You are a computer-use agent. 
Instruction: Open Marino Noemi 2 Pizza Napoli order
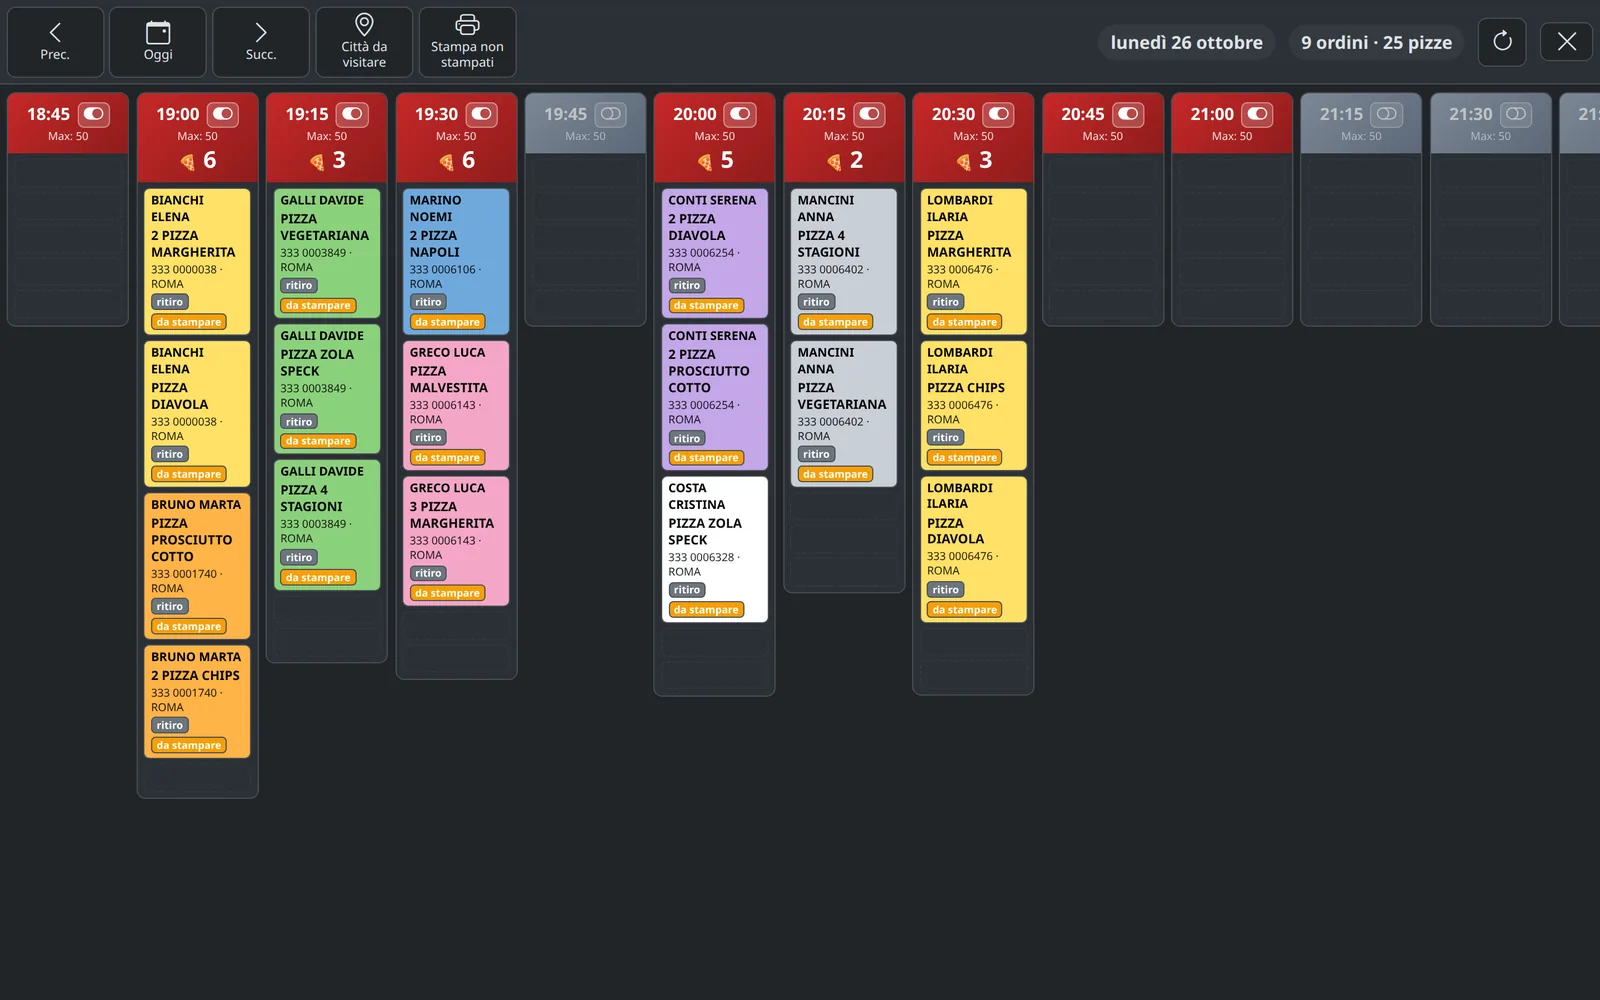(x=456, y=261)
